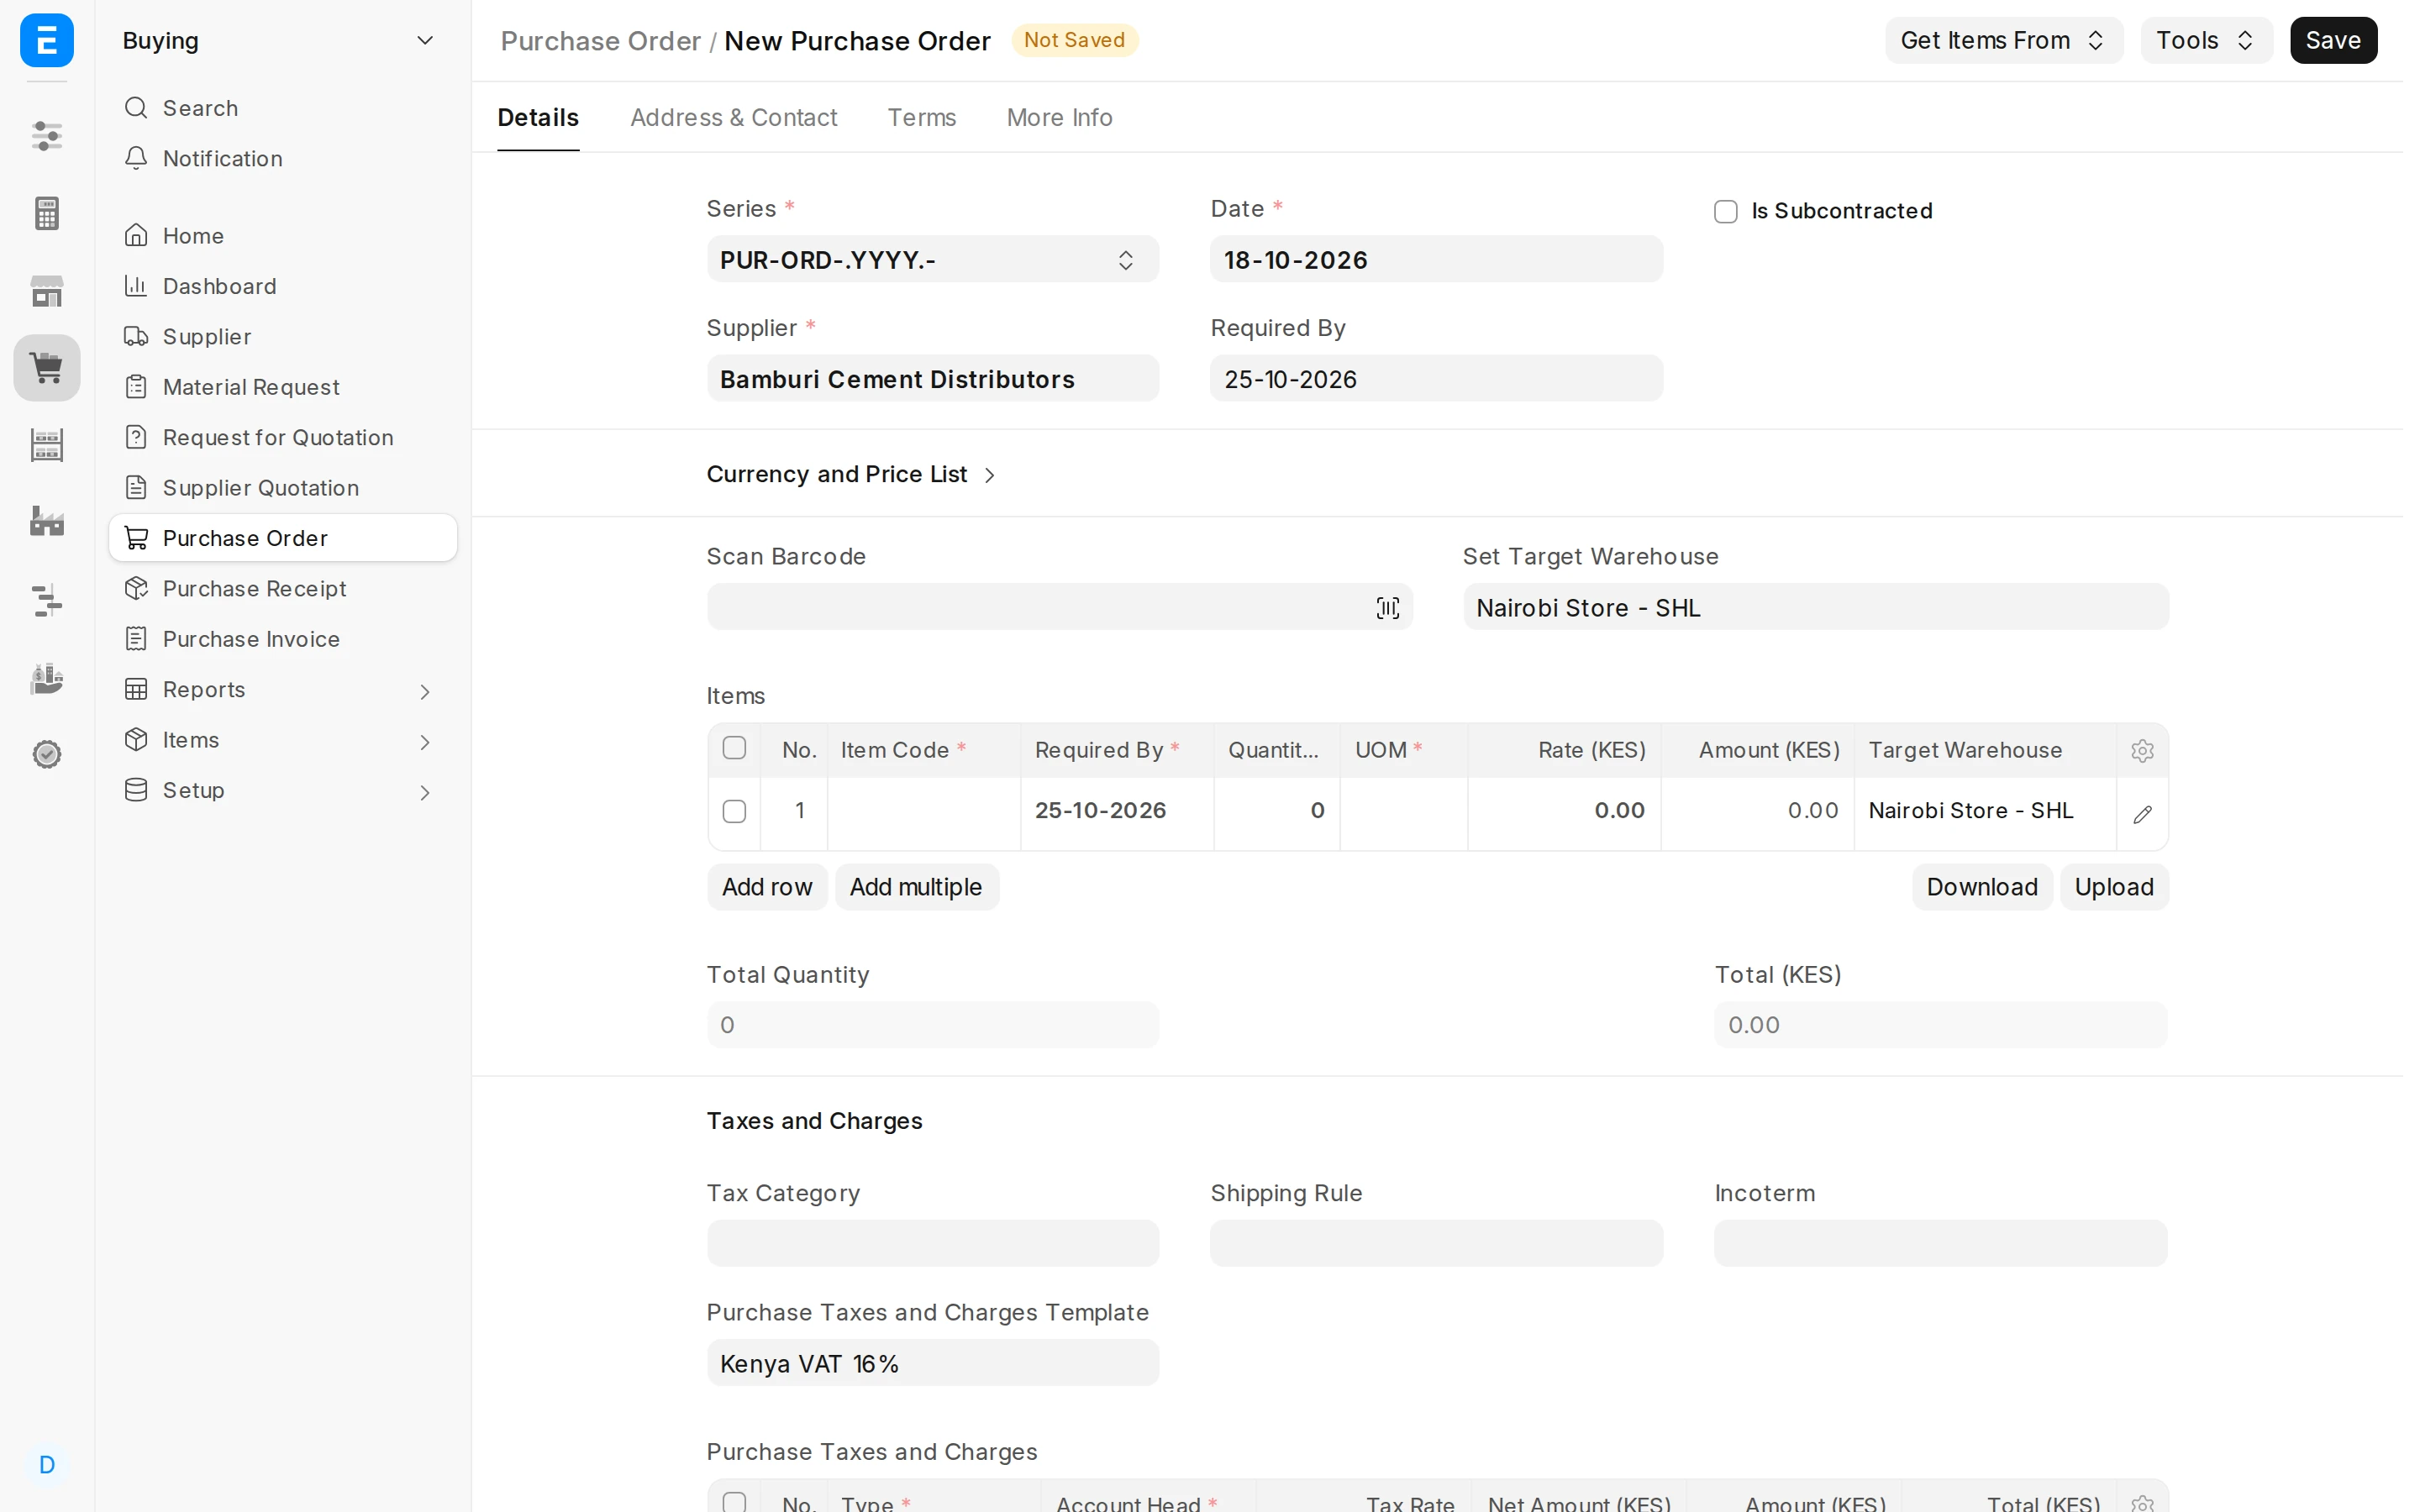Click the Set Target Warehouse field
Image resolution: width=2420 pixels, height=1512 pixels.
(1815, 607)
